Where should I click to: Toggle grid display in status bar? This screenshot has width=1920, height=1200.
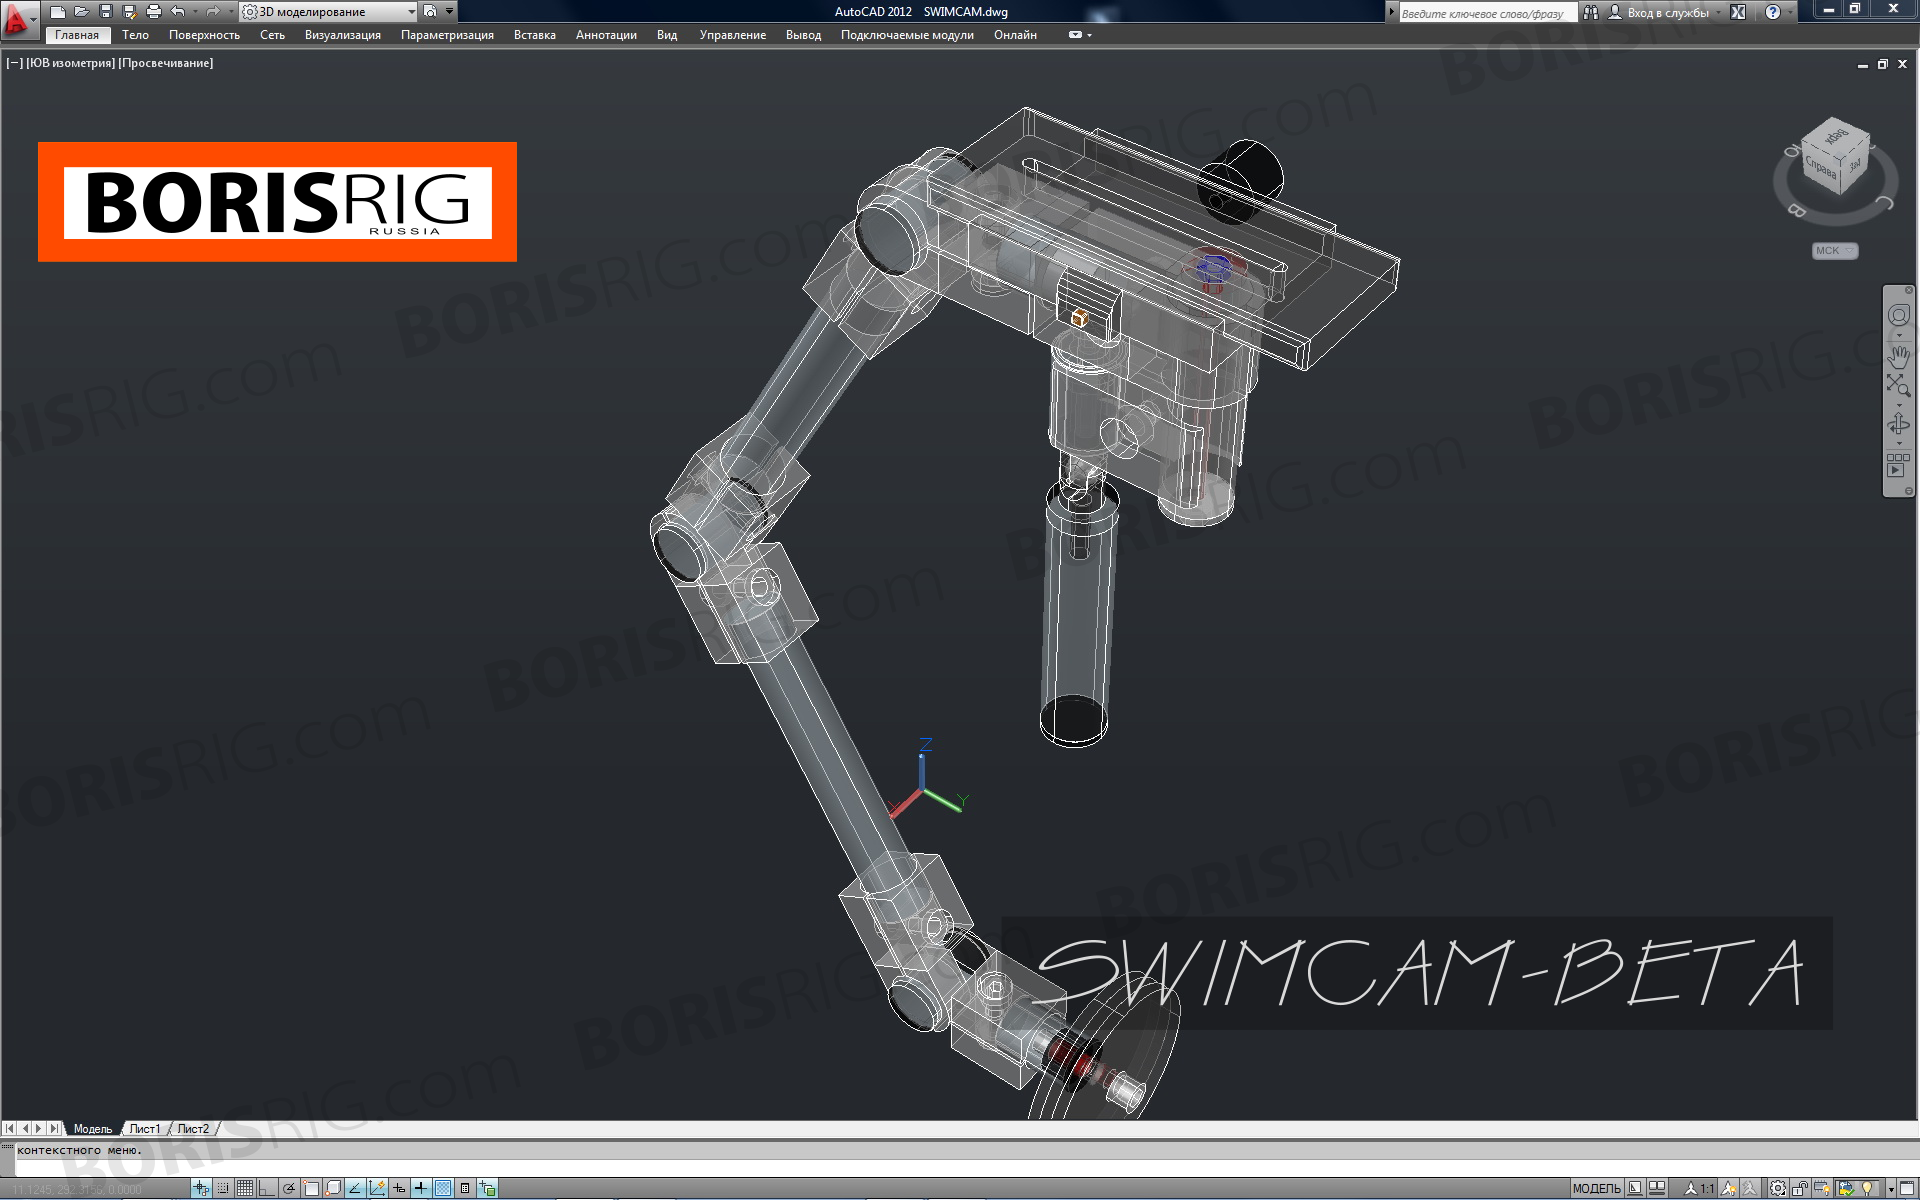(245, 1188)
